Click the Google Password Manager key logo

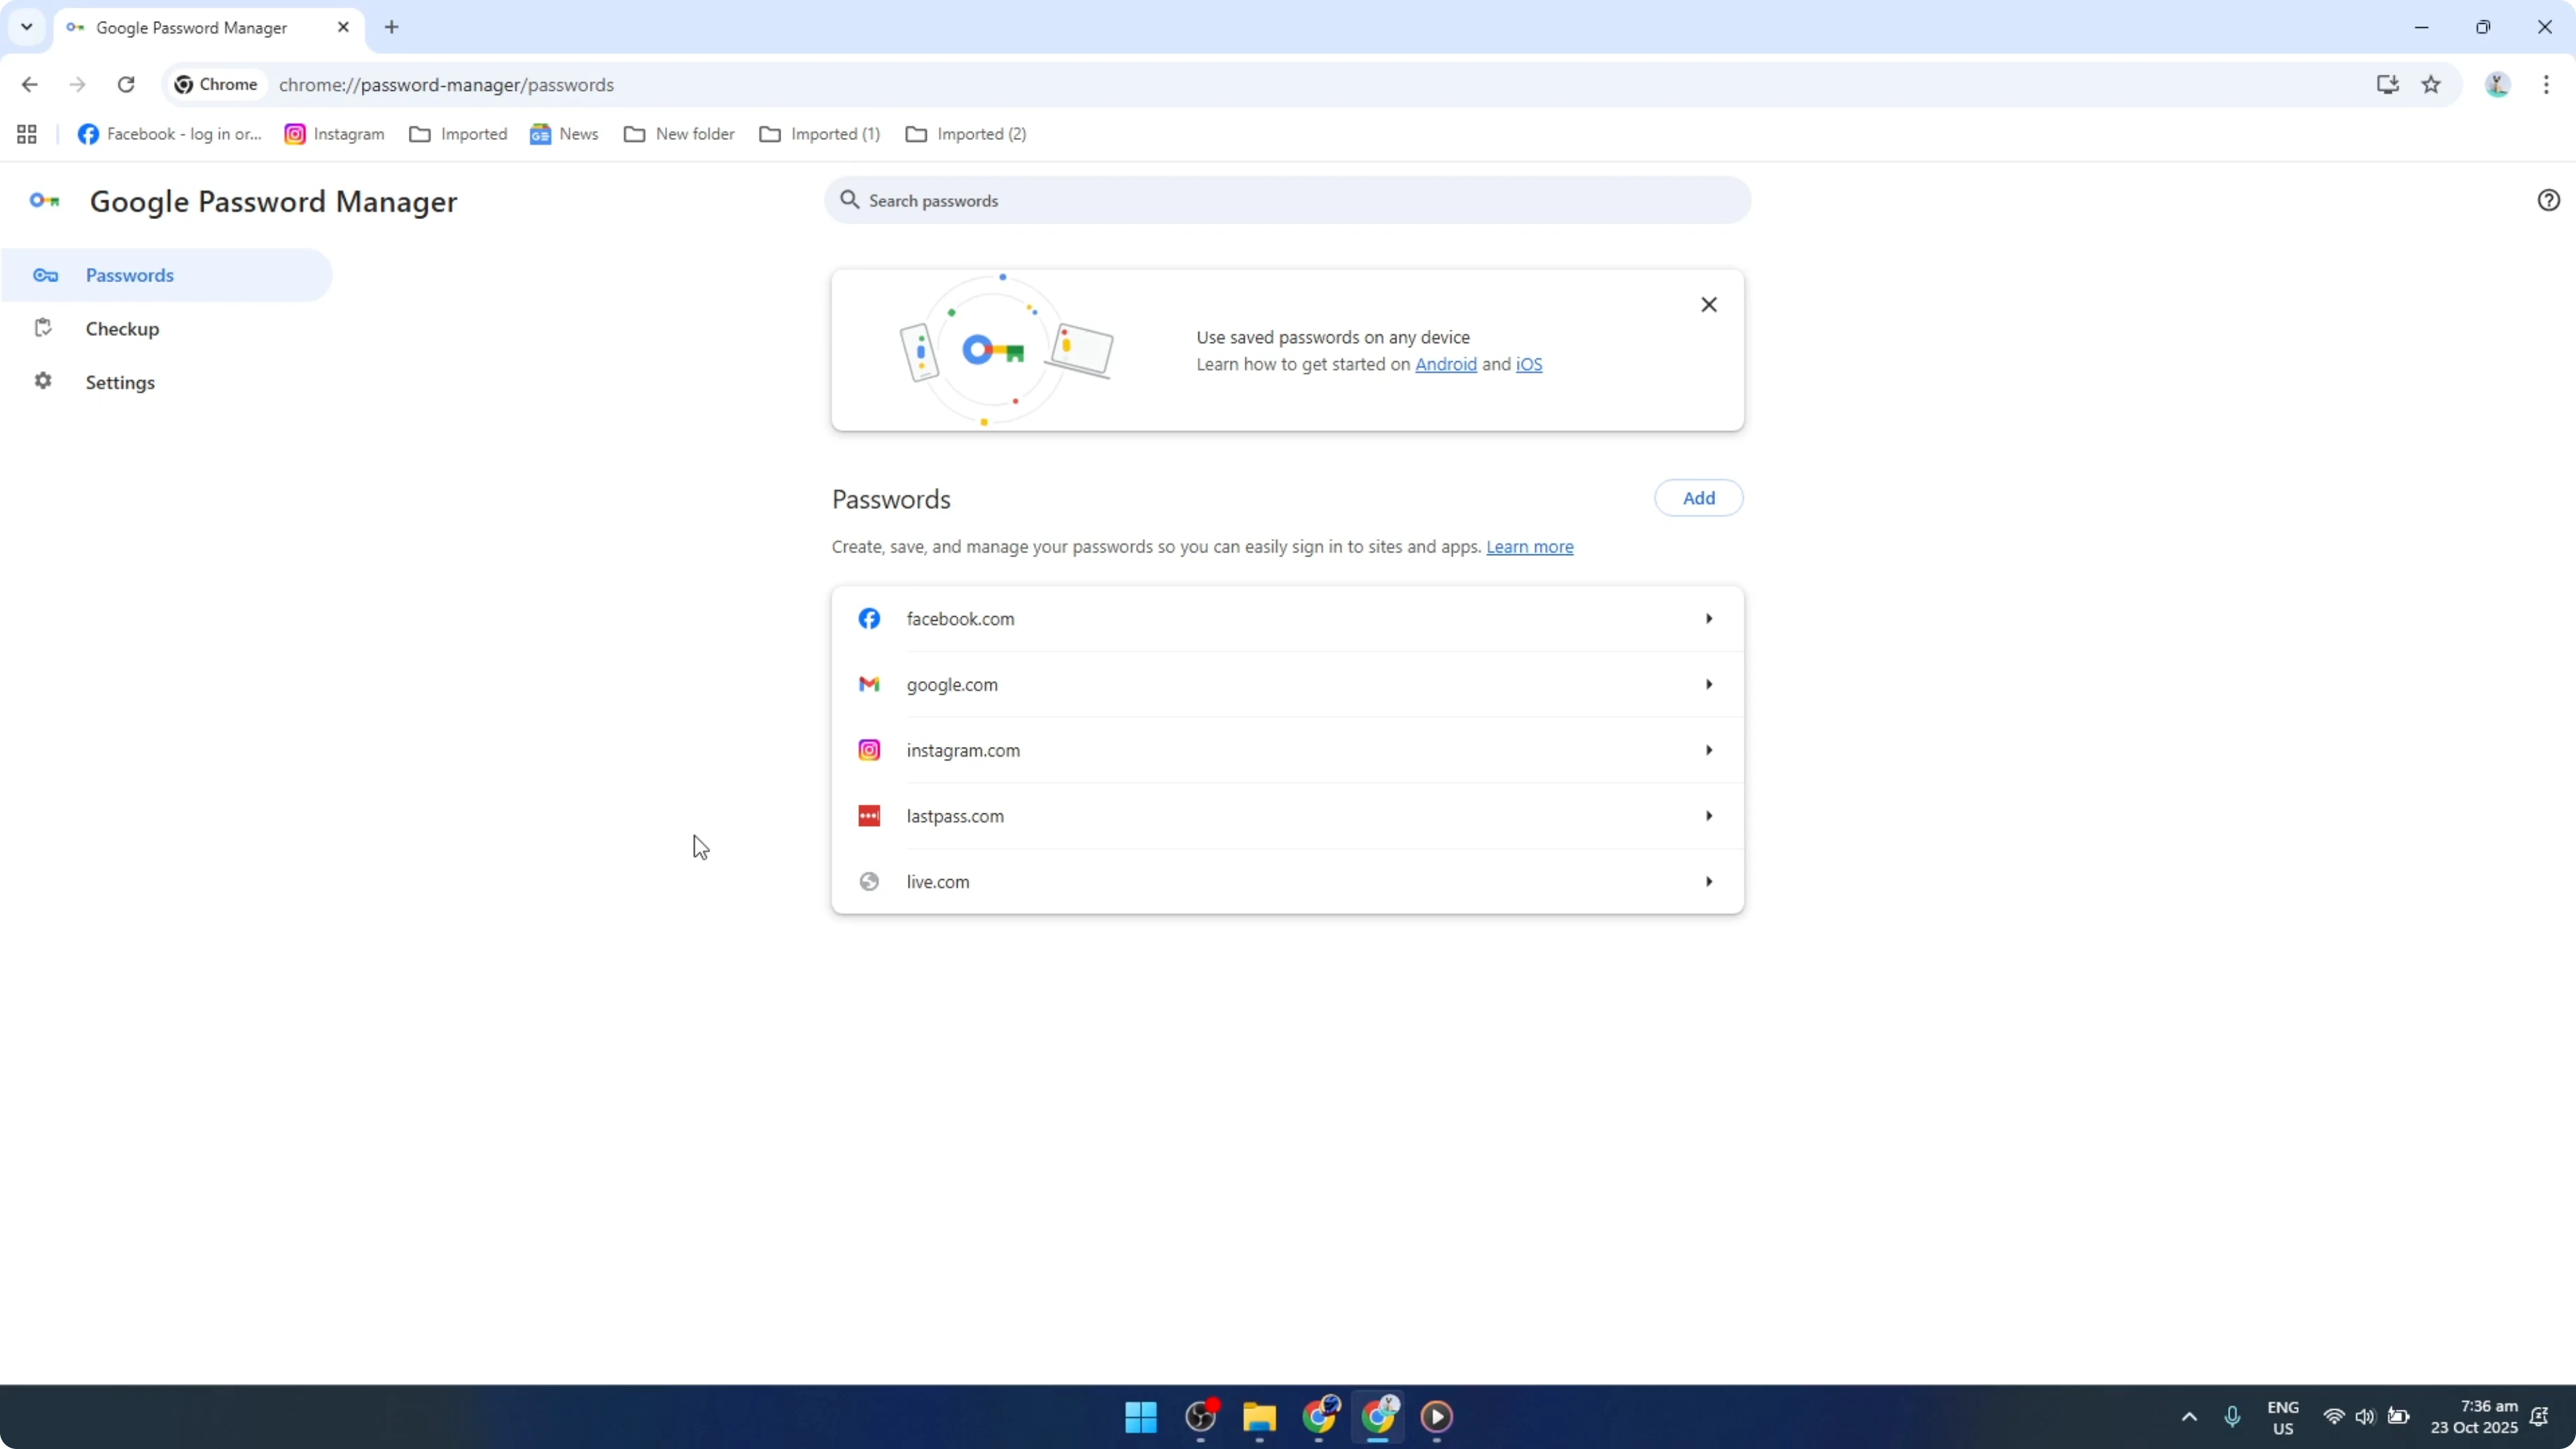[44, 201]
